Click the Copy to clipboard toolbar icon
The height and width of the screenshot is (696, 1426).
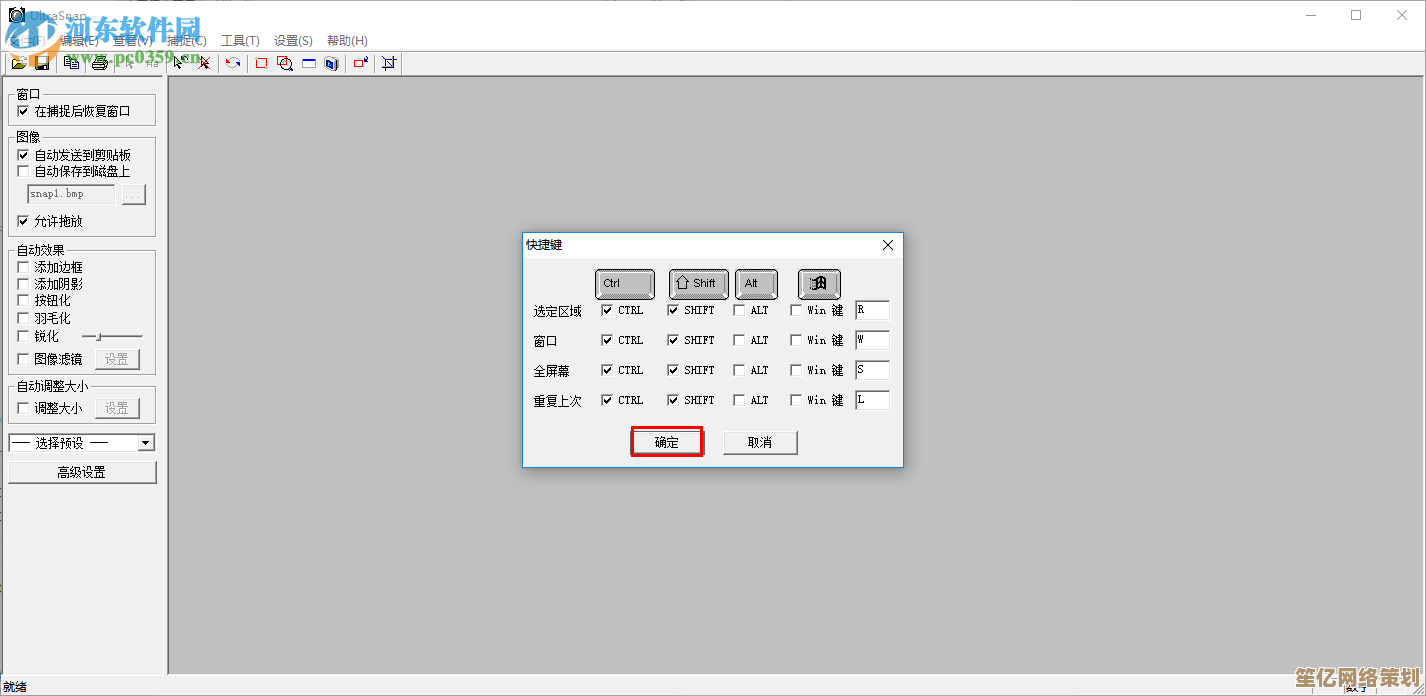pyautogui.click(x=71, y=63)
